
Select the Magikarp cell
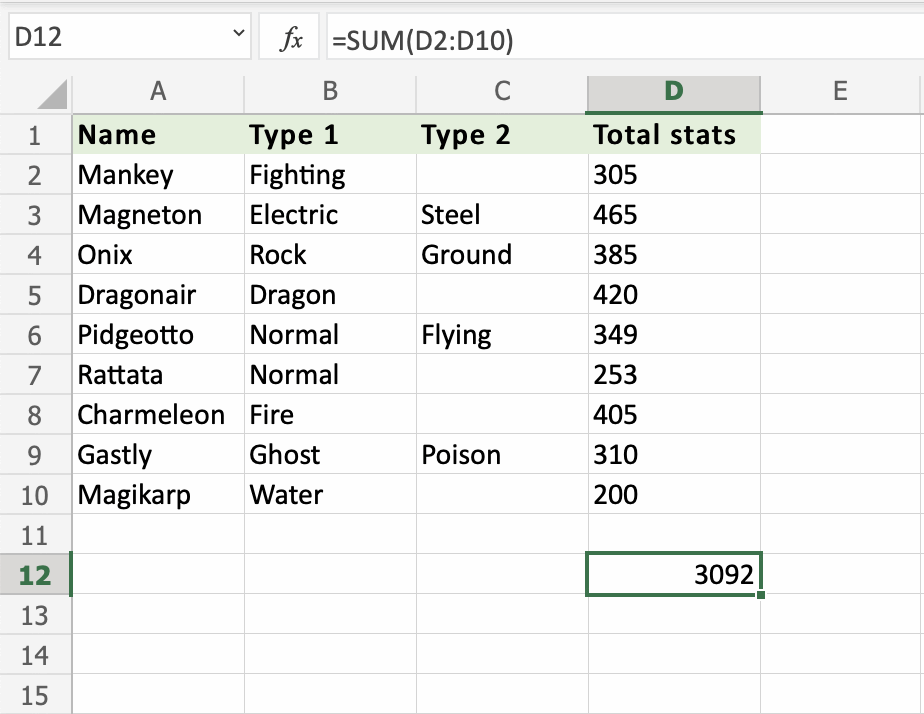pyautogui.click(x=157, y=495)
